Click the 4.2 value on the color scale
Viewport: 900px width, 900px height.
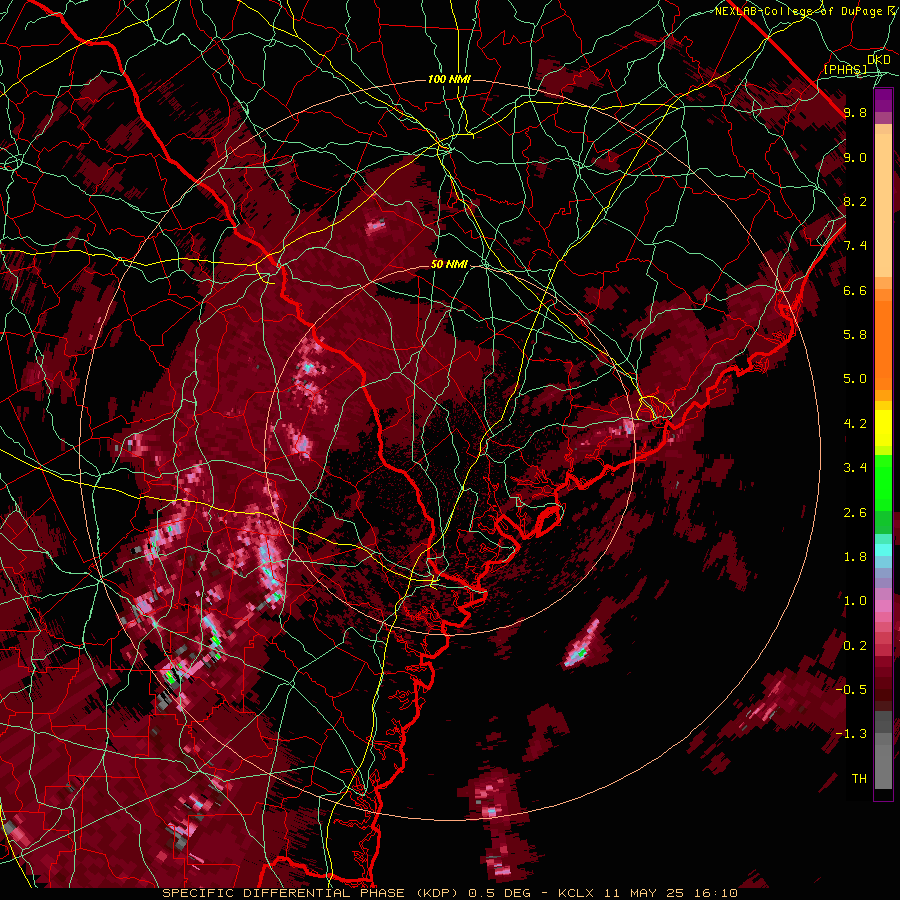855,424
